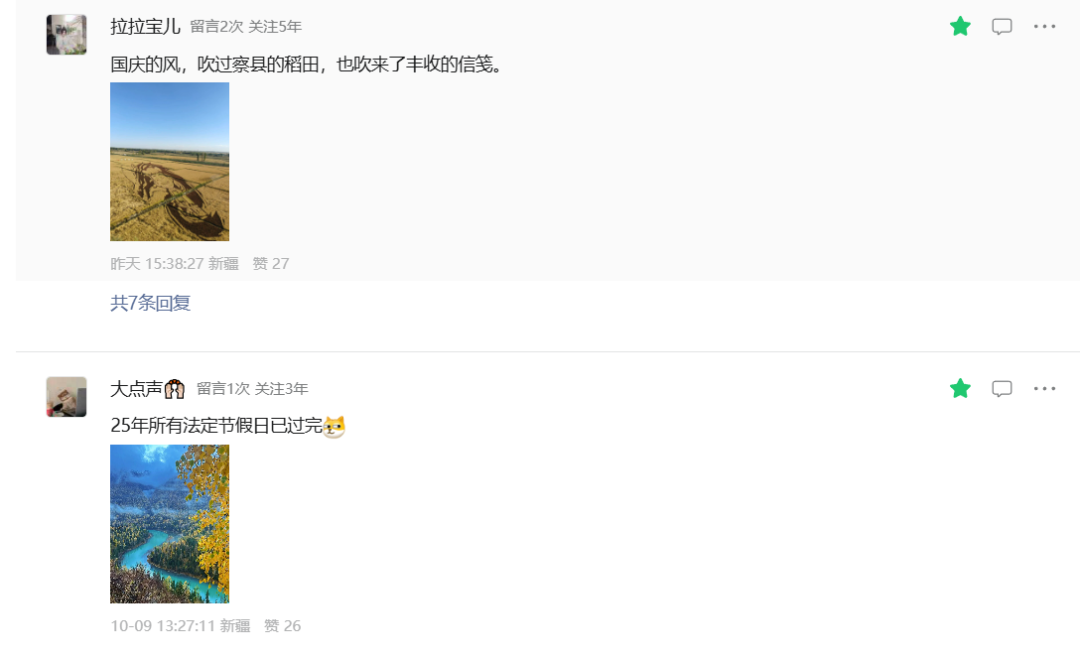This screenshot has height=657, width=1080.
Task: Click the 赞 26 like count
Action: (x=282, y=626)
